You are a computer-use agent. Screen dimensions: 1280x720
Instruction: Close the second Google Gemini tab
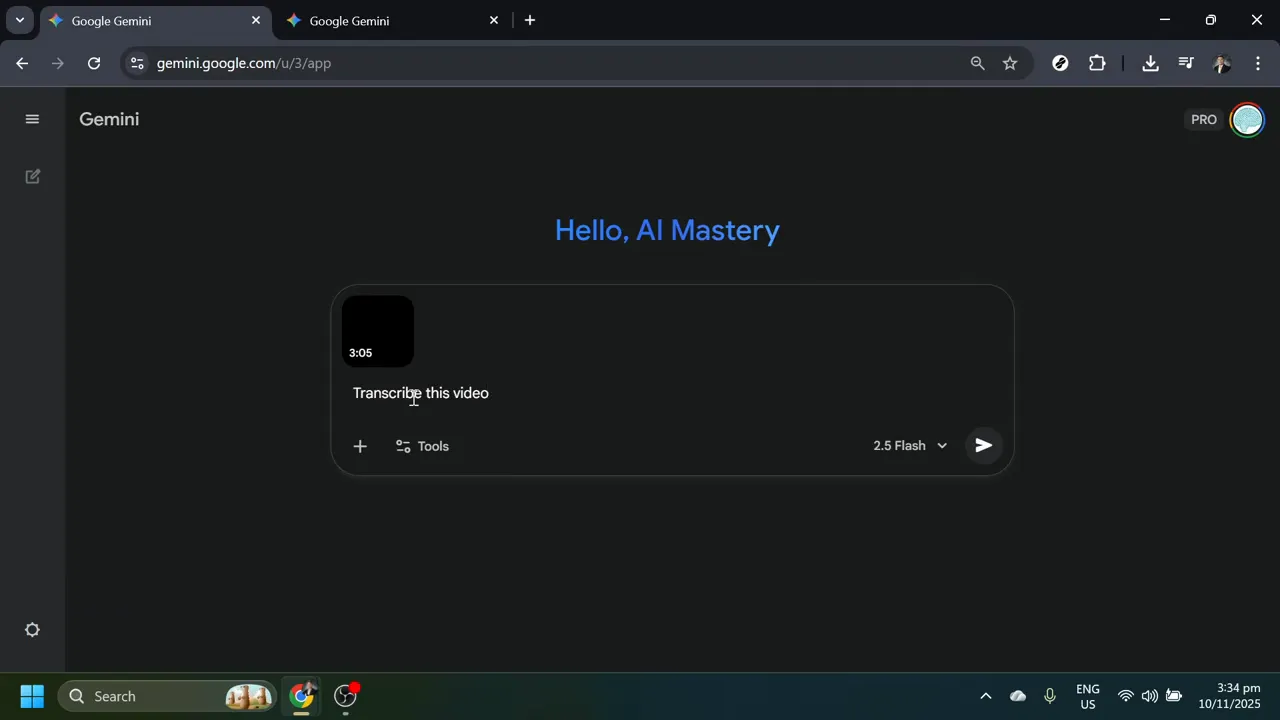(493, 20)
